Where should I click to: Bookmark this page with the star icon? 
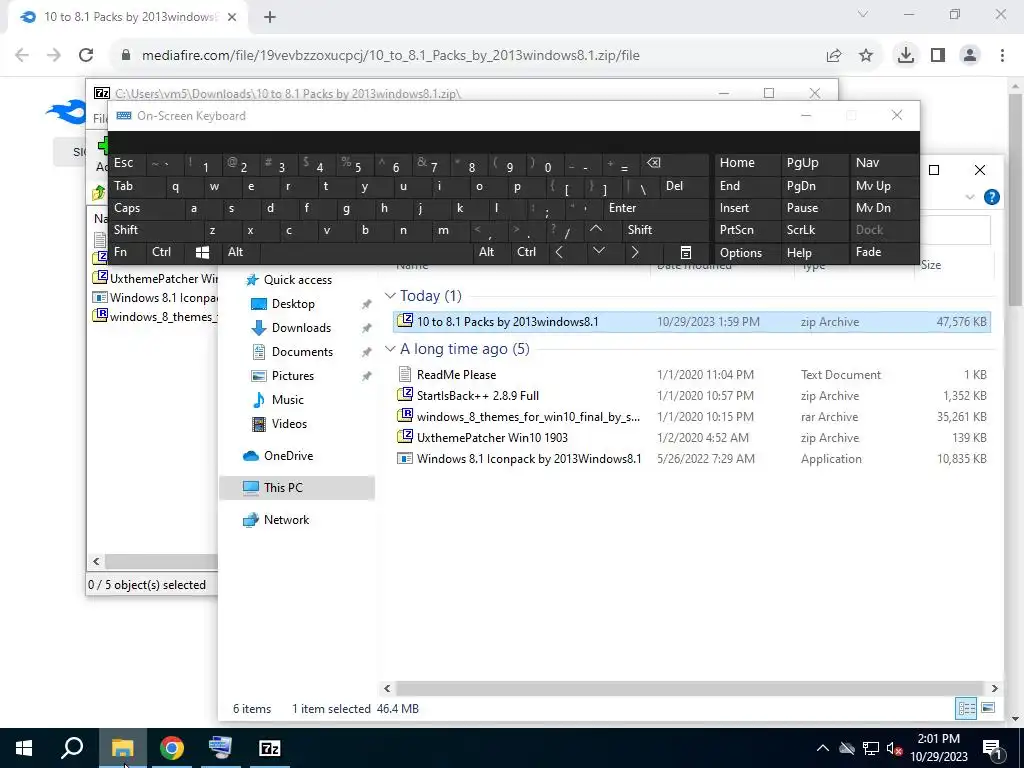click(x=866, y=56)
